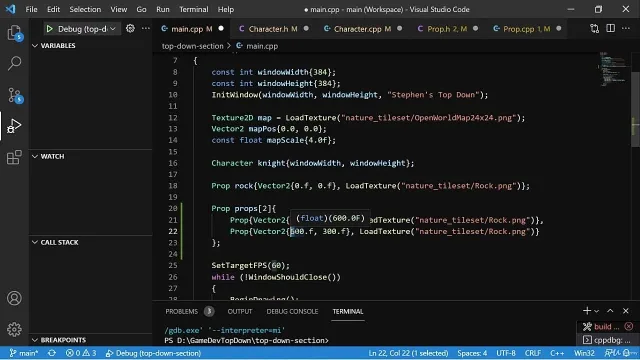Click Win32 configuration status item
Screen dimensions: 640x360
[584, 353]
